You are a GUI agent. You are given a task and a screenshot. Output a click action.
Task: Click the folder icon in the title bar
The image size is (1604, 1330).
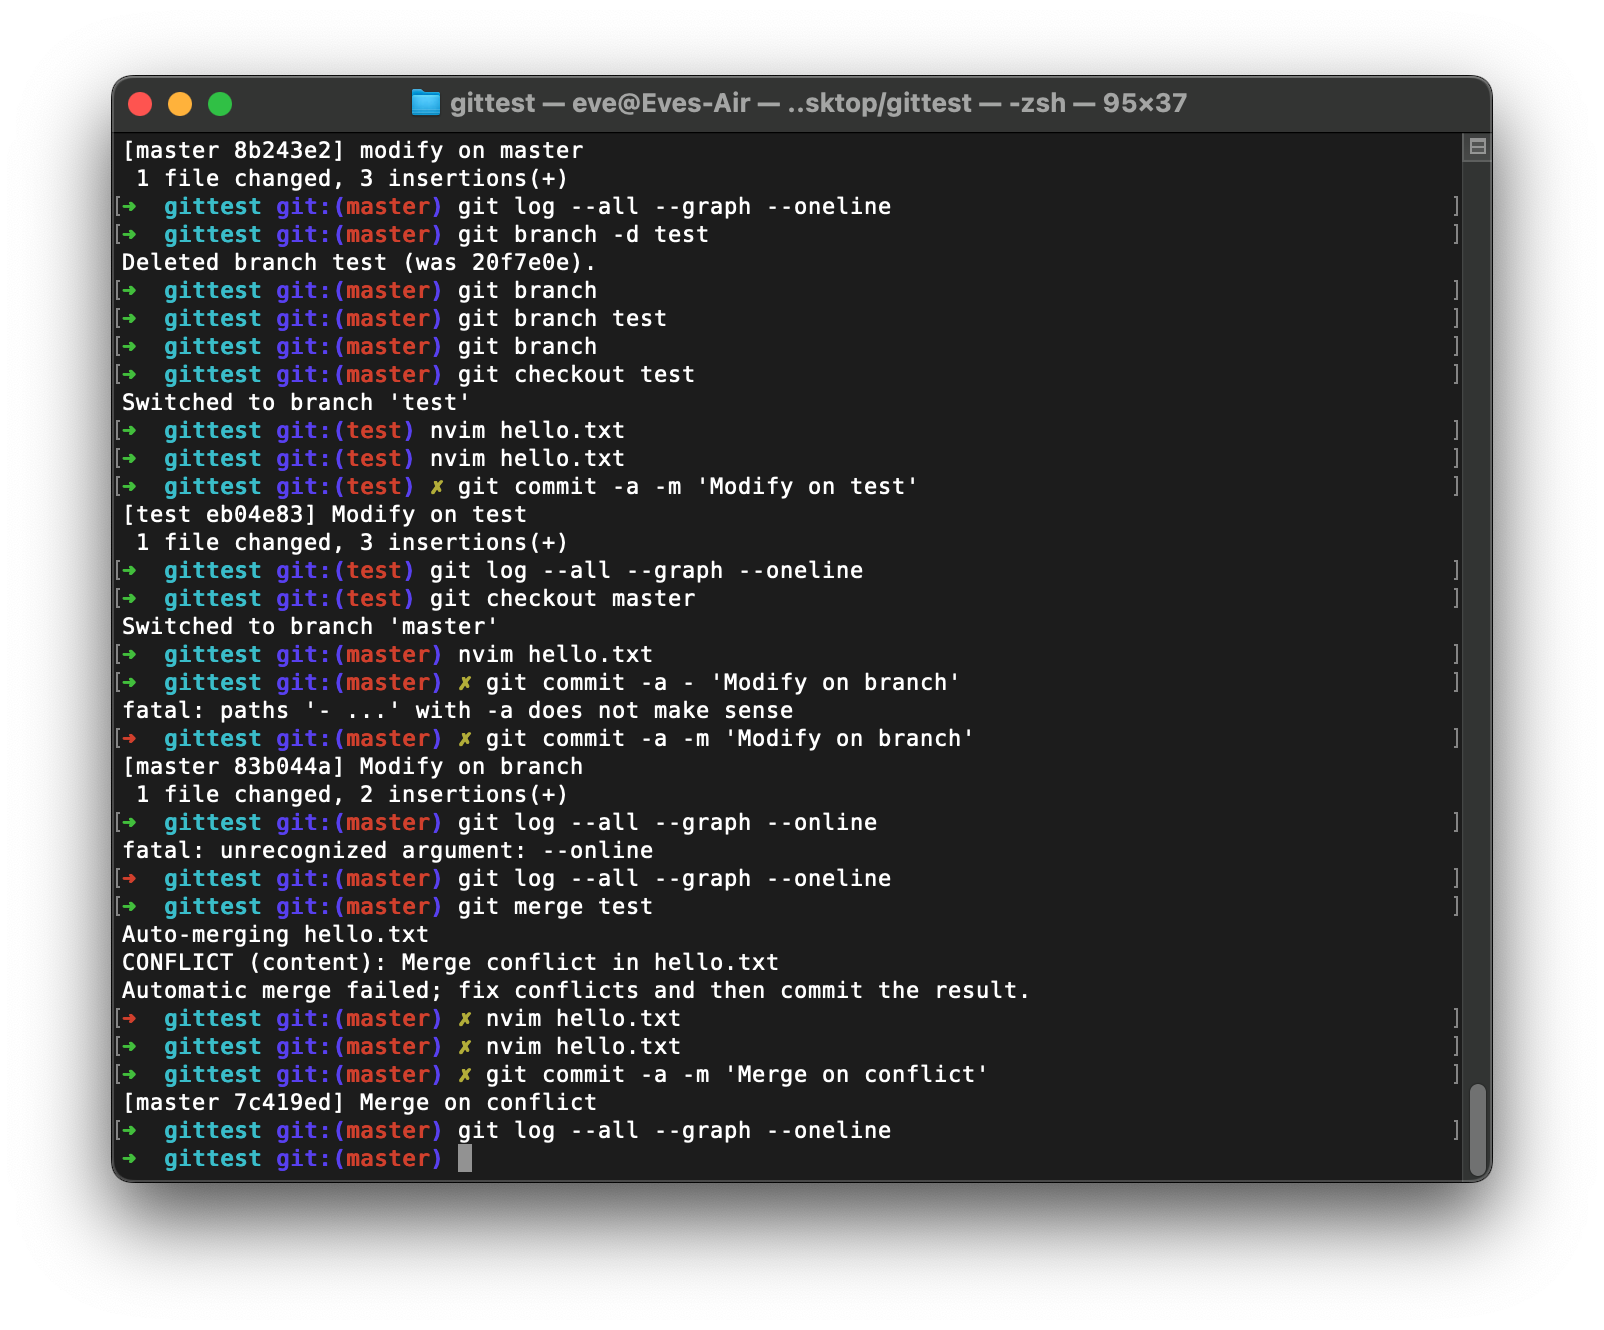point(426,102)
